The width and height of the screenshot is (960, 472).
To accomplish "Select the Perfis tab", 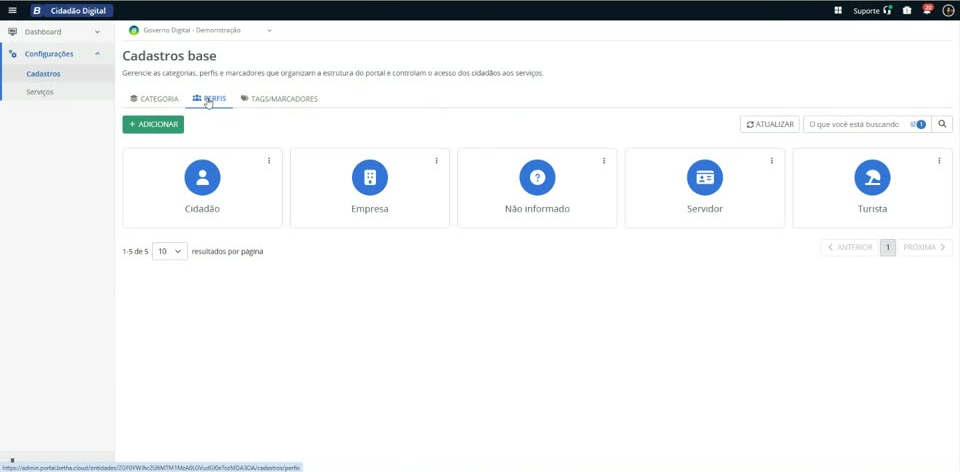I will point(209,99).
